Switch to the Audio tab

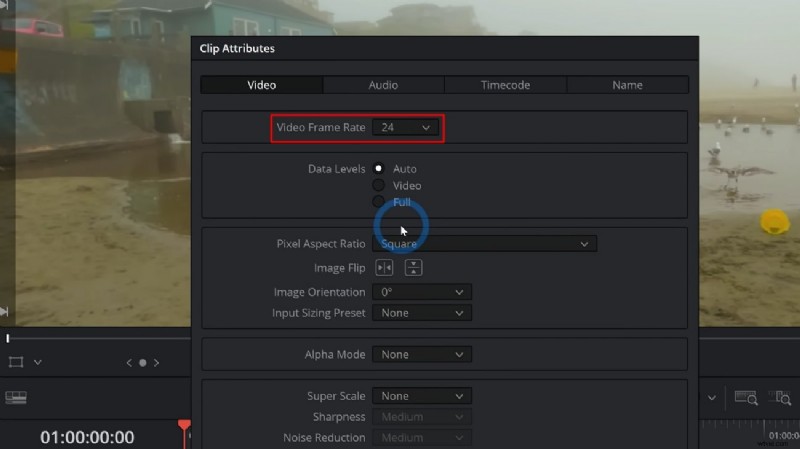coord(383,85)
